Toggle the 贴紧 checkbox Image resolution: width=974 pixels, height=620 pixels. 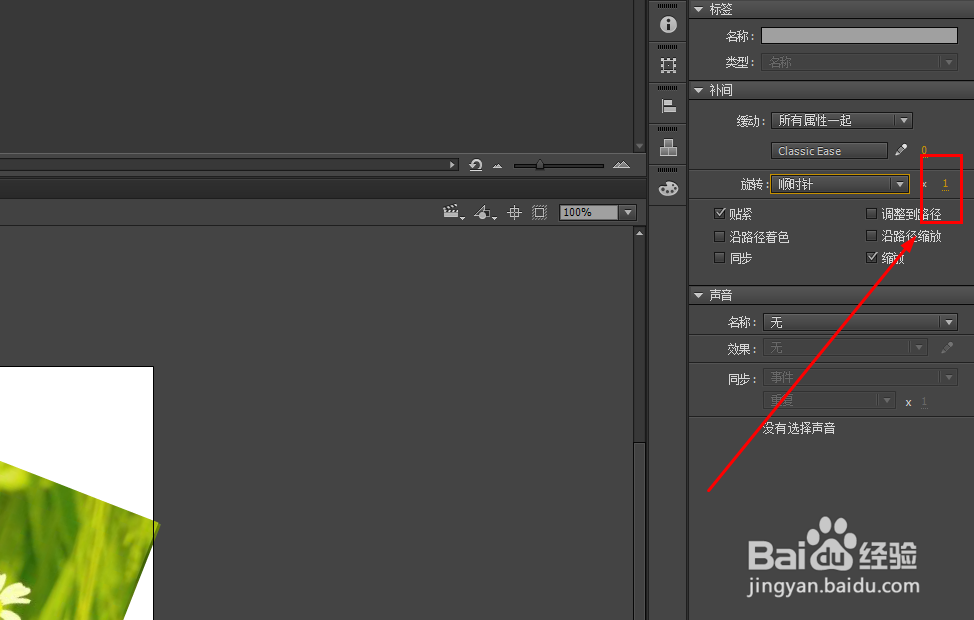click(719, 214)
